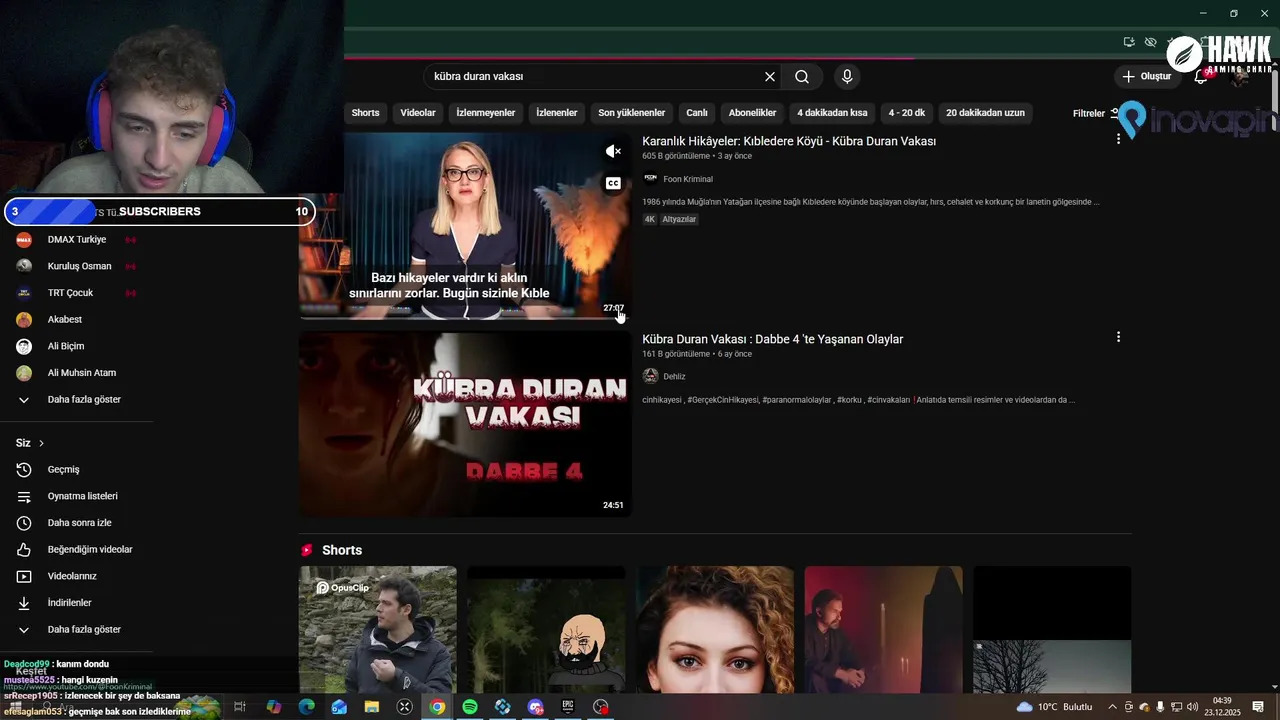Toggle captions on the hovered video preview
This screenshot has width=1280, height=720.
click(x=613, y=183)
